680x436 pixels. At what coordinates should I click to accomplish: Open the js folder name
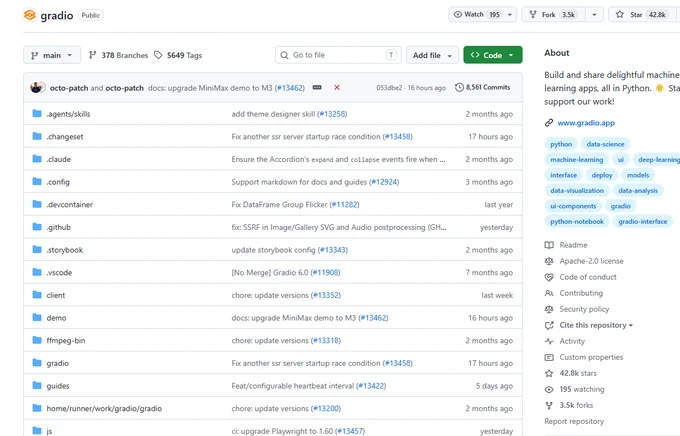pos(49,431)
